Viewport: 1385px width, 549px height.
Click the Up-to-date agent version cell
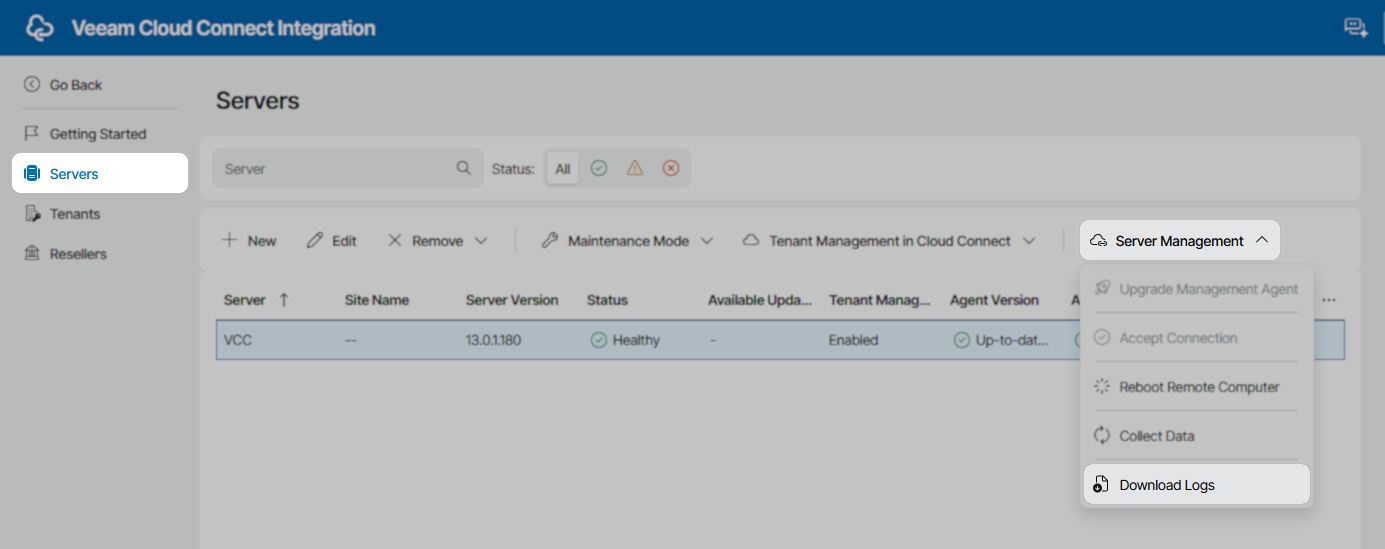coord(1001,340)
